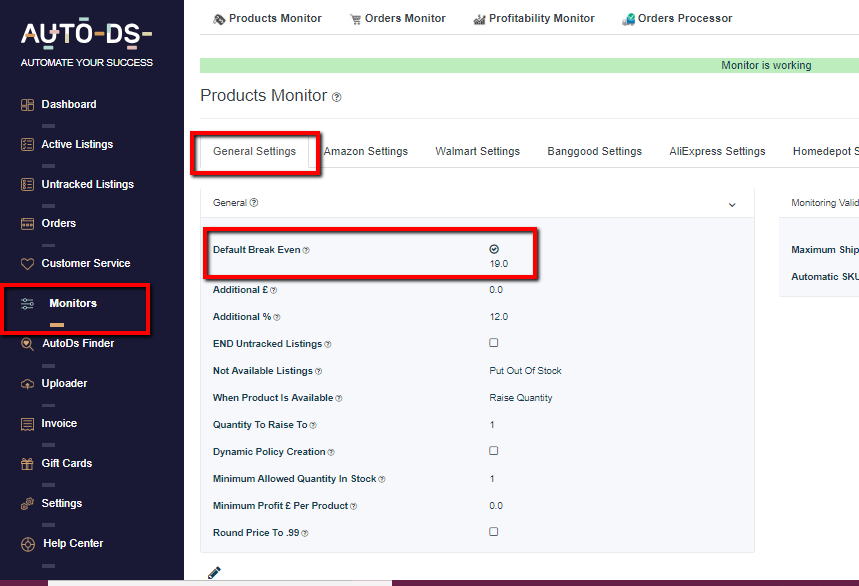Click the AutoDs Finder search icon
859x586 pixels.
click(27, 344)
